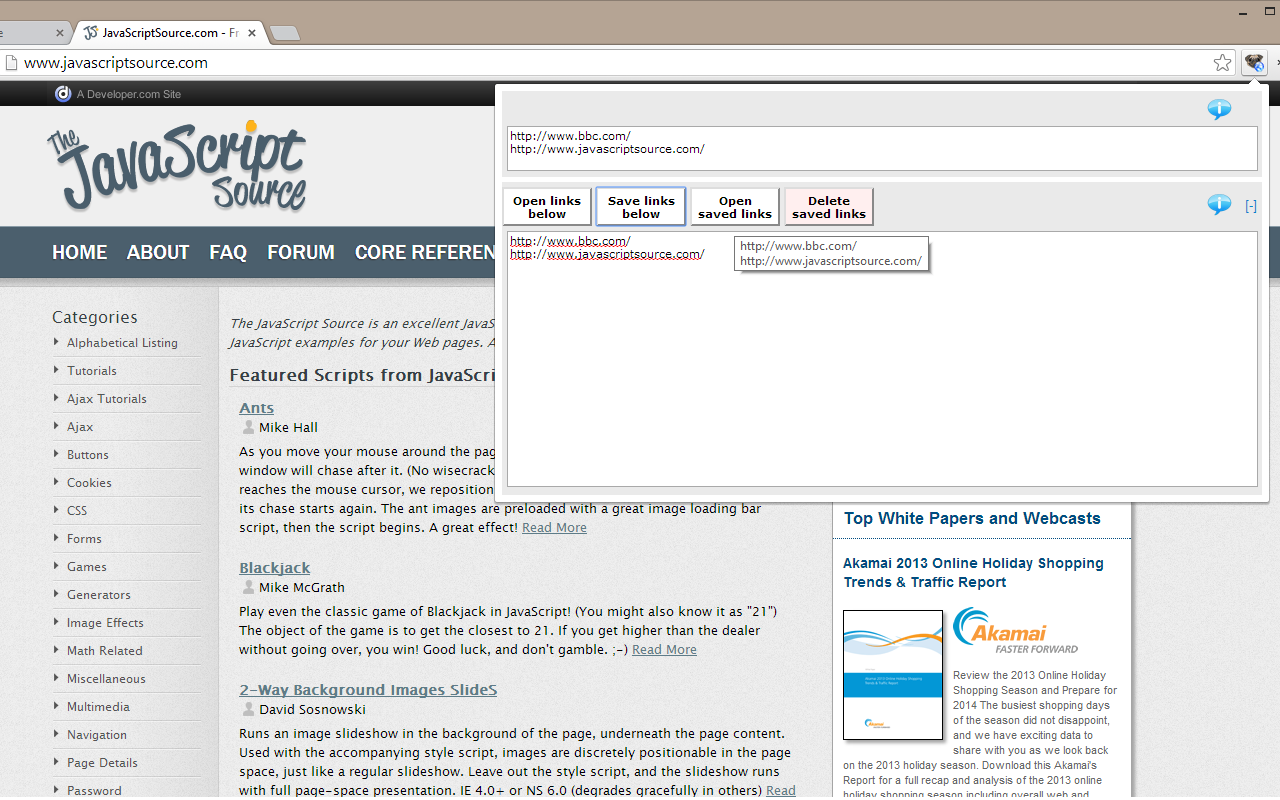Open the CSS category

tap(77, 511)
